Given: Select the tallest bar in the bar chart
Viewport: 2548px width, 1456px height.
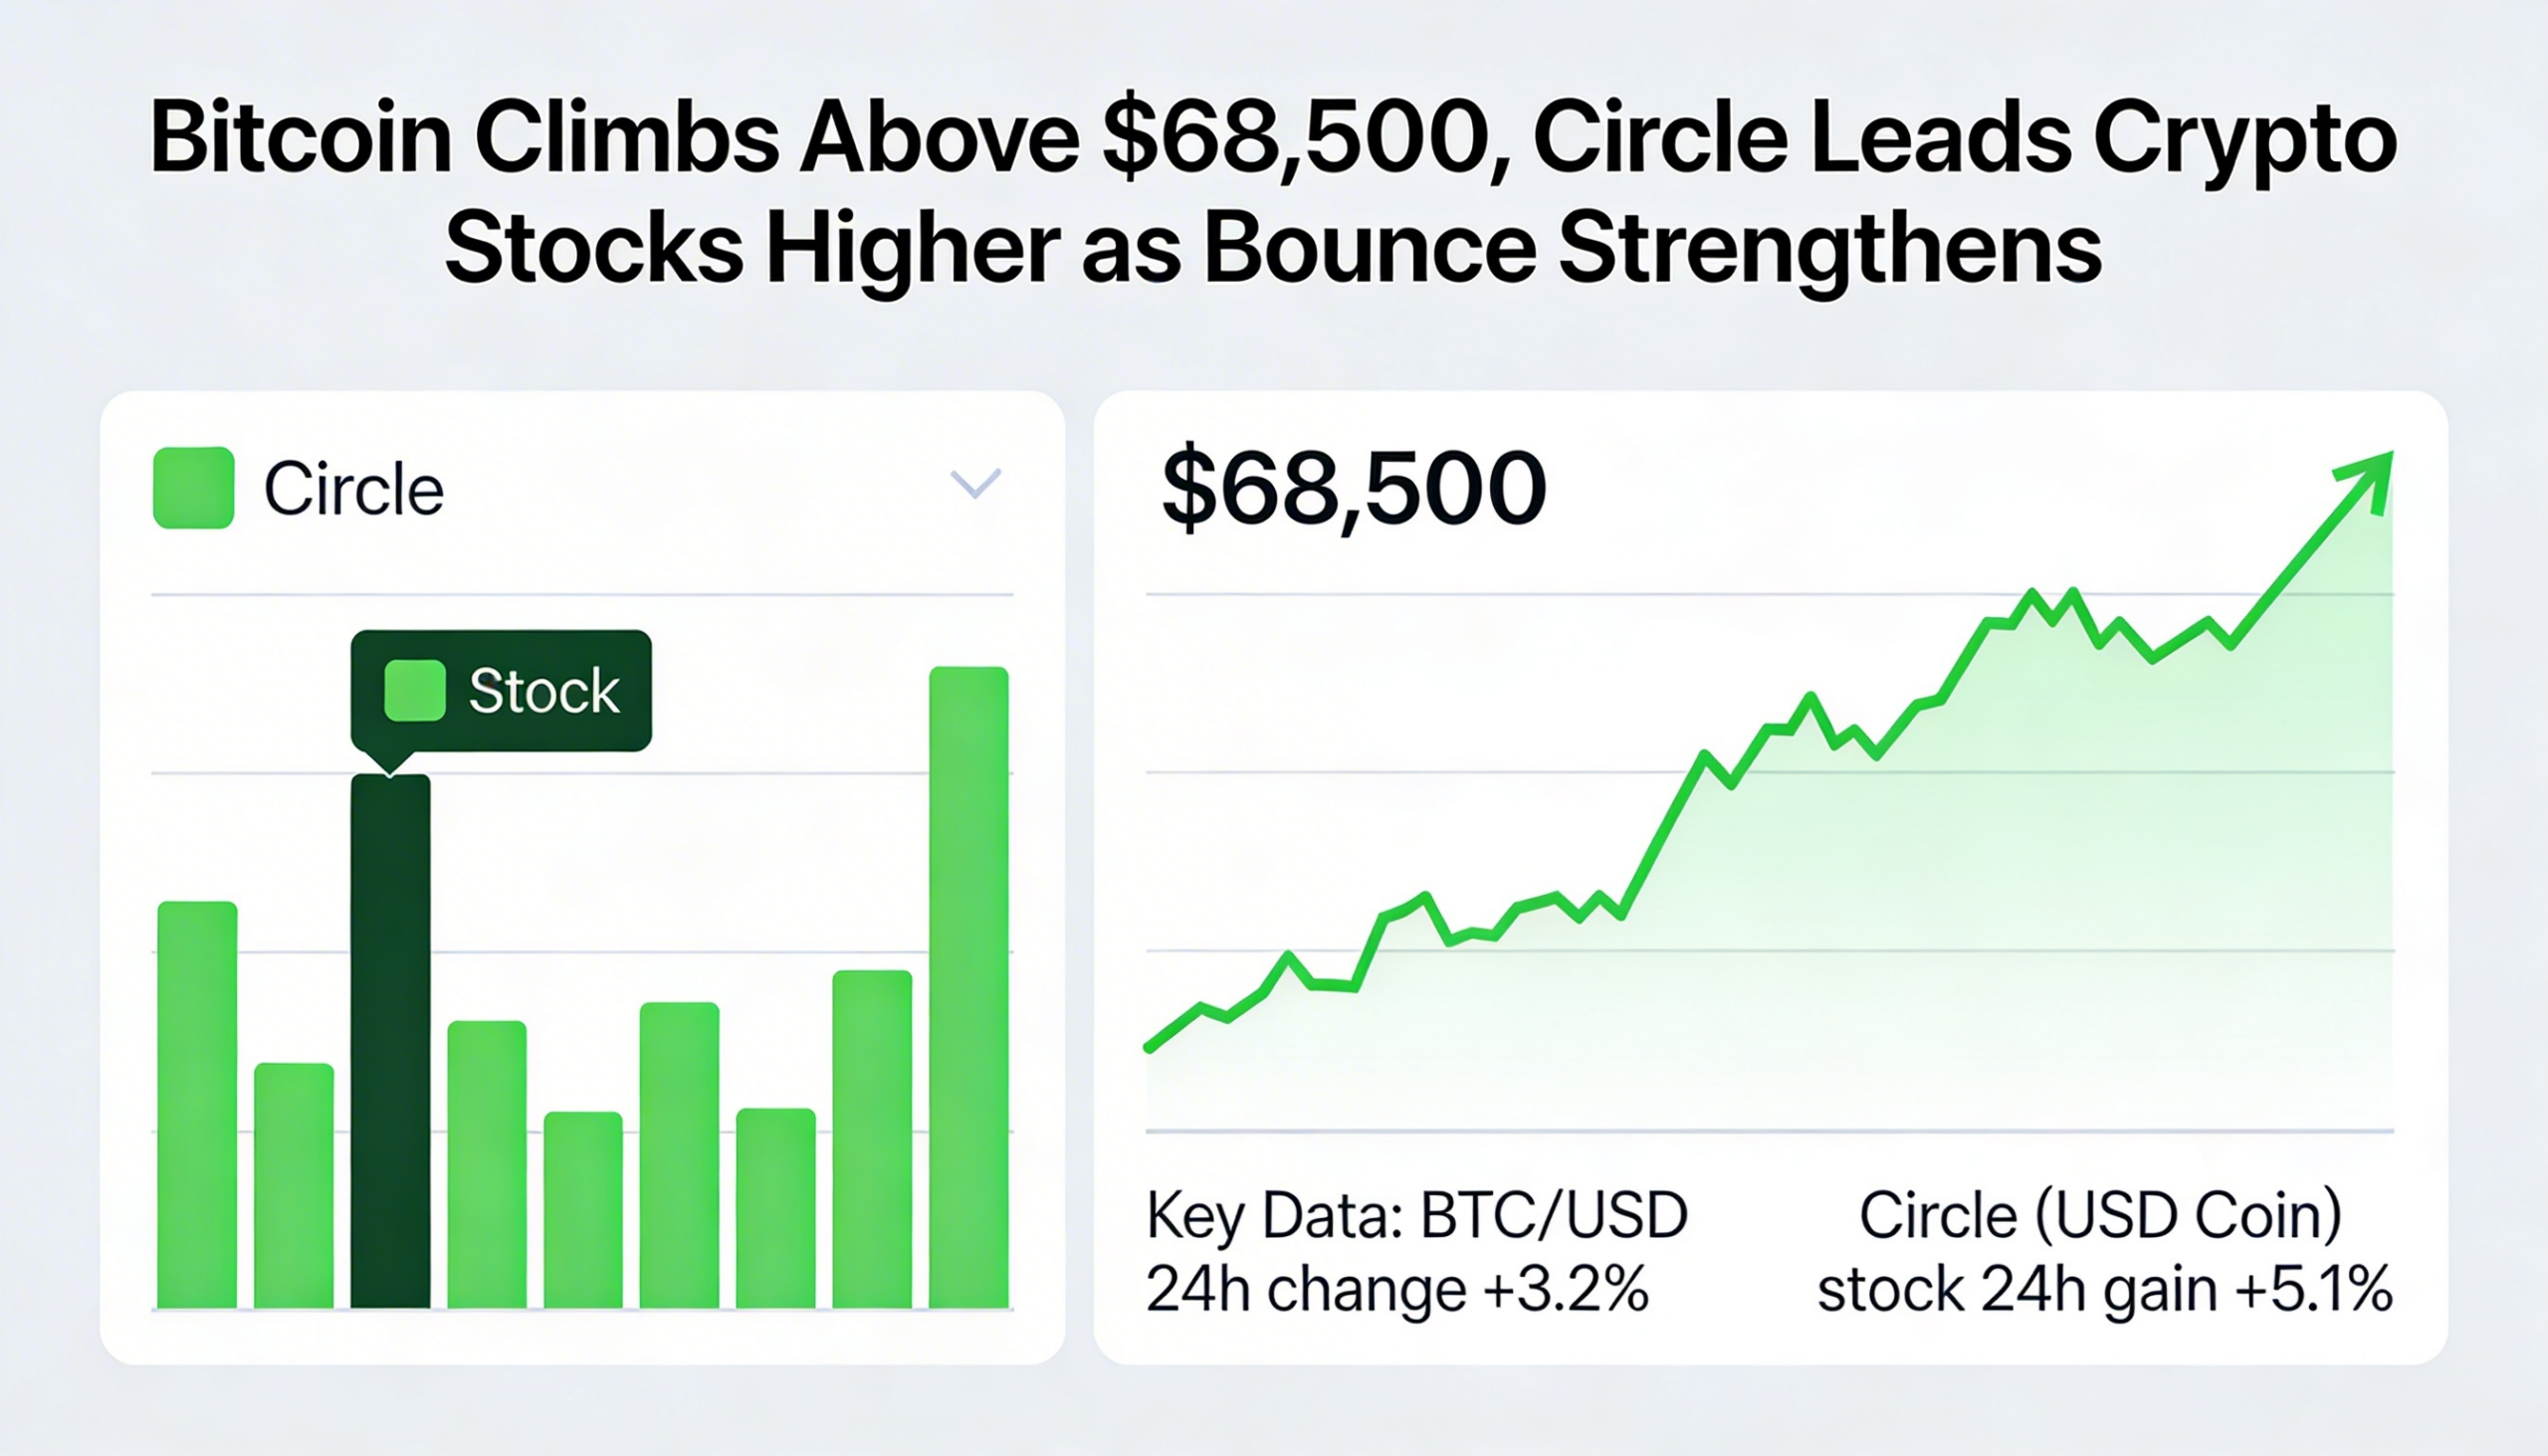Looking at the screenshot, I should coord(968,987).
